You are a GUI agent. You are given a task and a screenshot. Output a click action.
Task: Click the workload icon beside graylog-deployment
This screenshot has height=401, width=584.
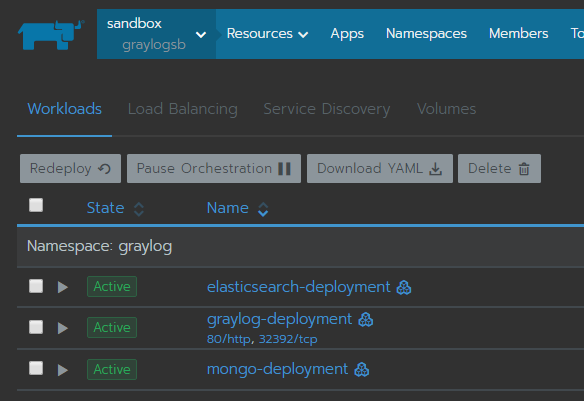(365, 319)
